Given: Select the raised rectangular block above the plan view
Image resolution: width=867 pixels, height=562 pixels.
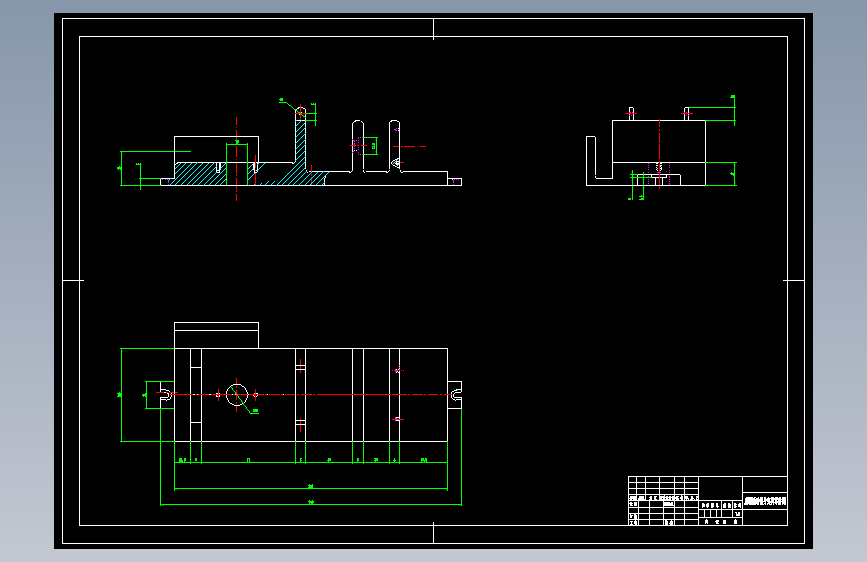Looking at the screenshot, I should click(x=216, y=335).
